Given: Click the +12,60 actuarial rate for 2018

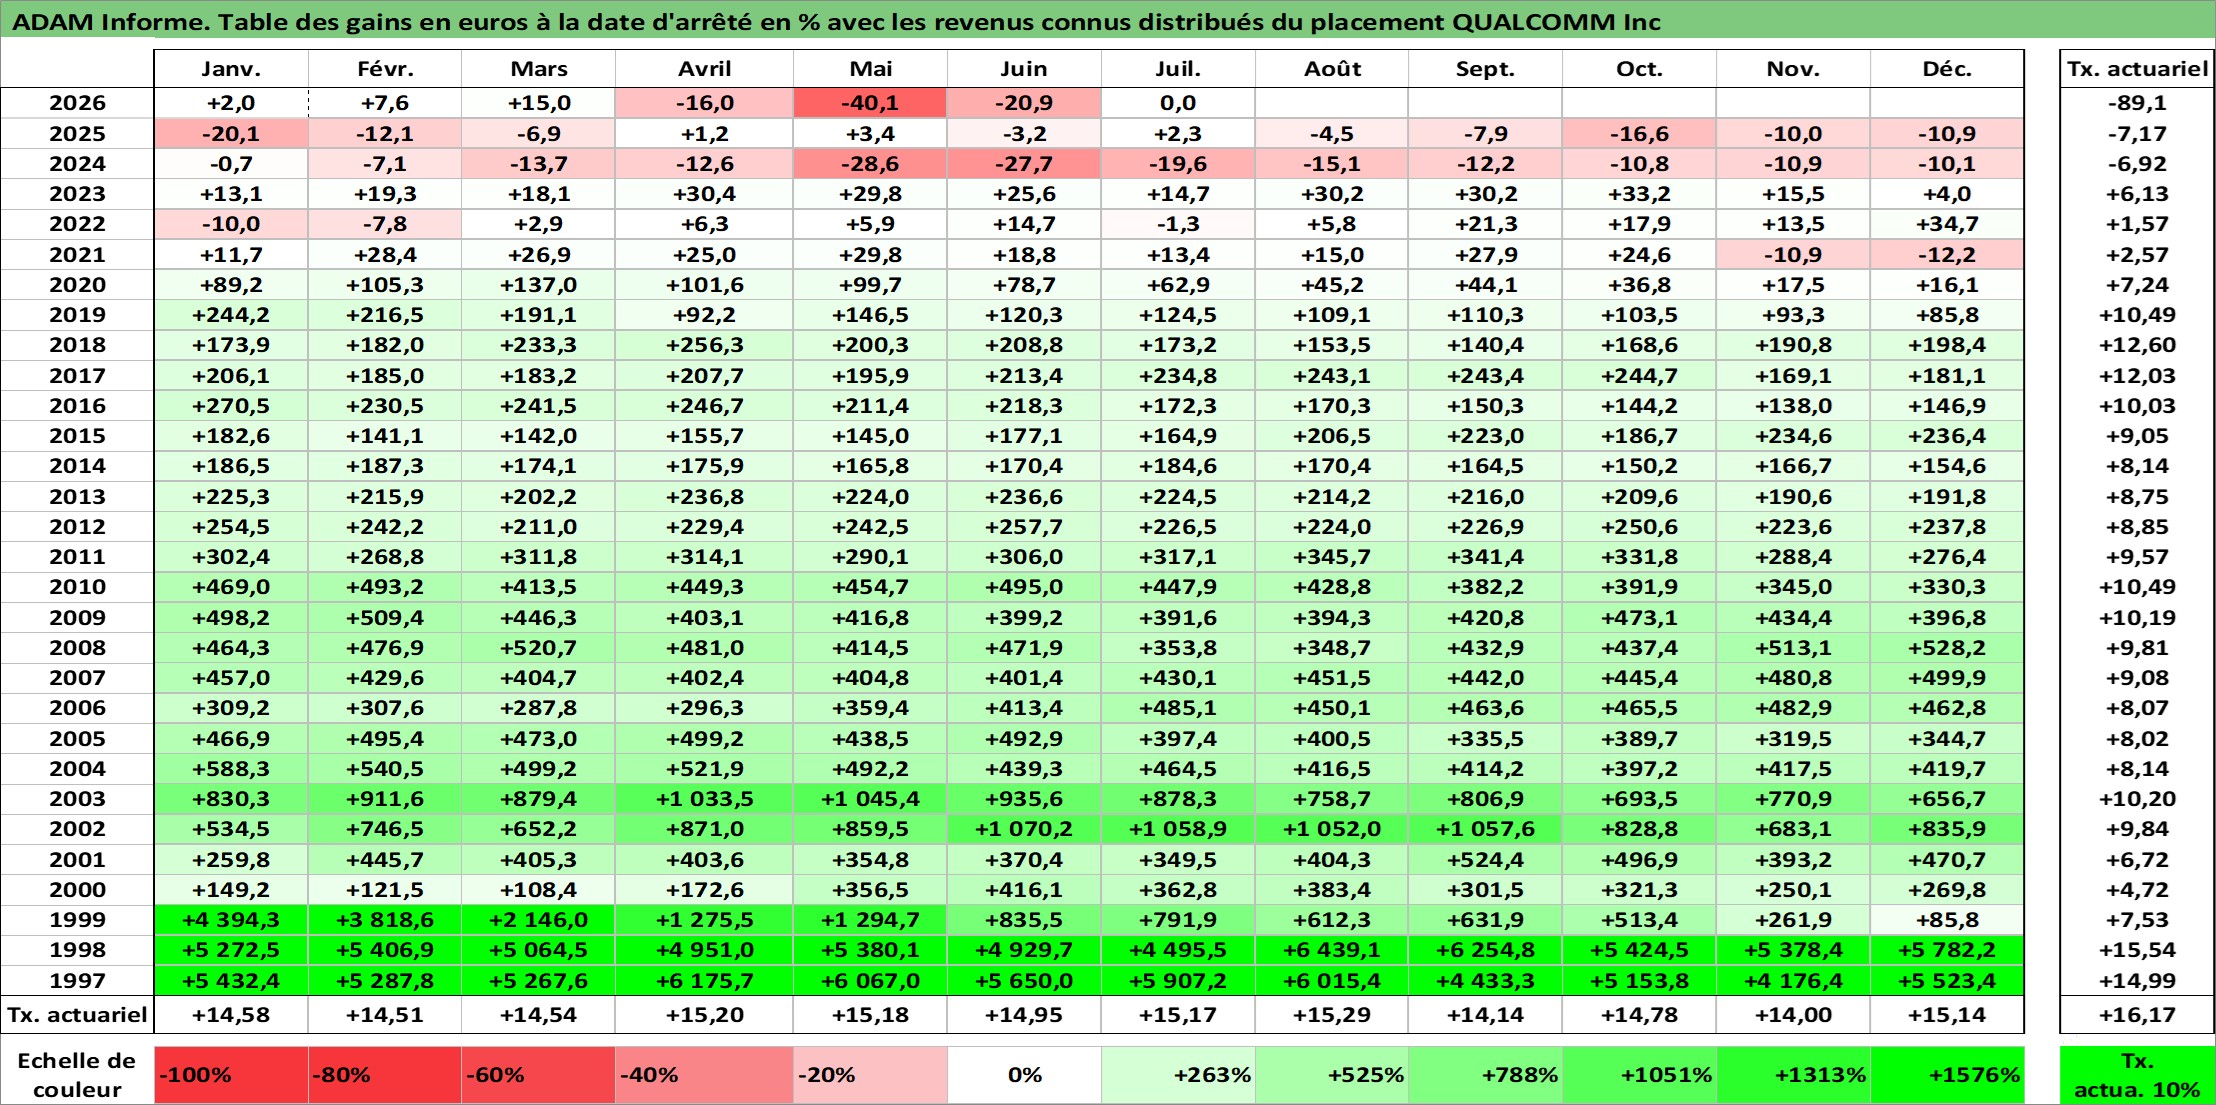Looking at the screenshot, I should [2137, 345].
